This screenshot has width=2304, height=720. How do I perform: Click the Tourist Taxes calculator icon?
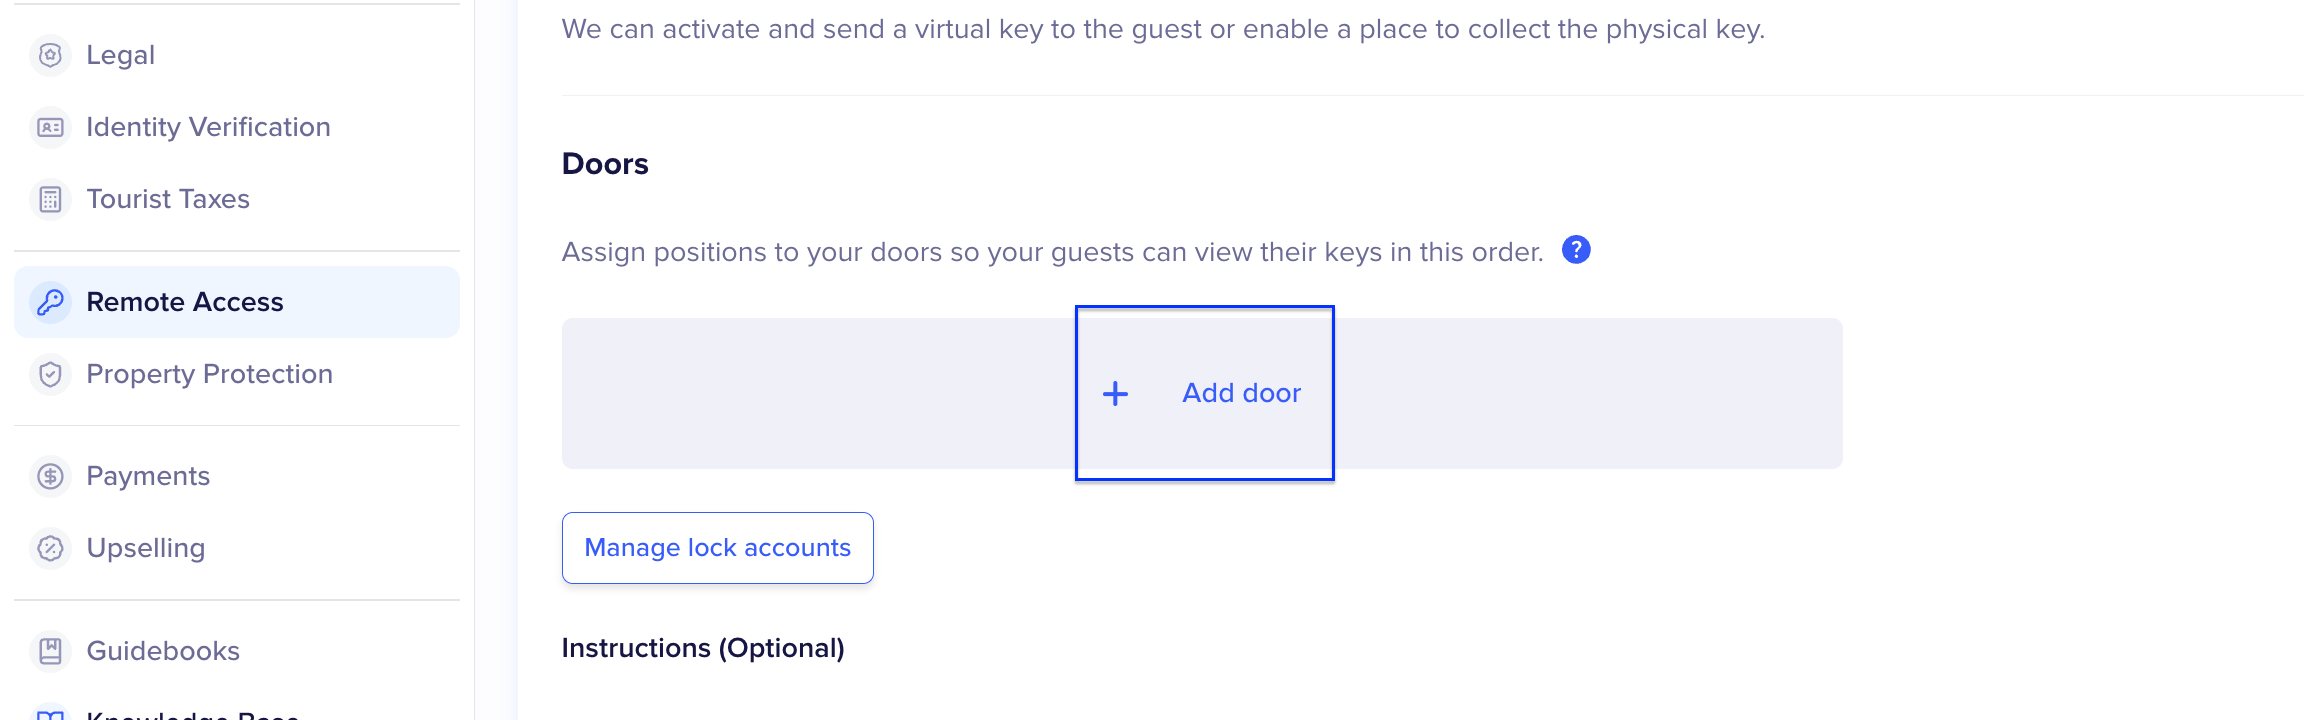pyautogui.click(x=50, y=199)
